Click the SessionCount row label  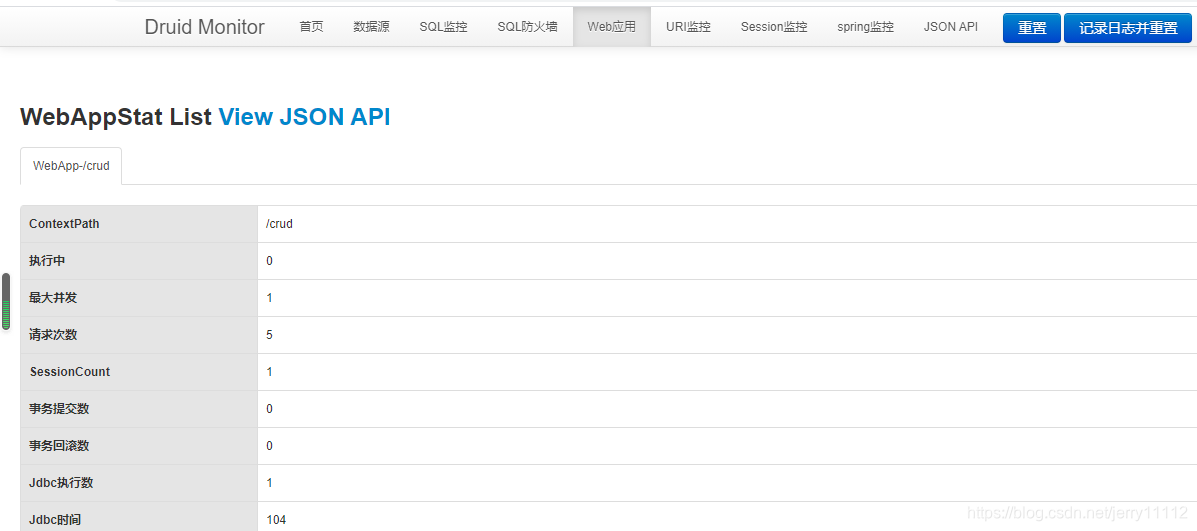pos(69,372)
